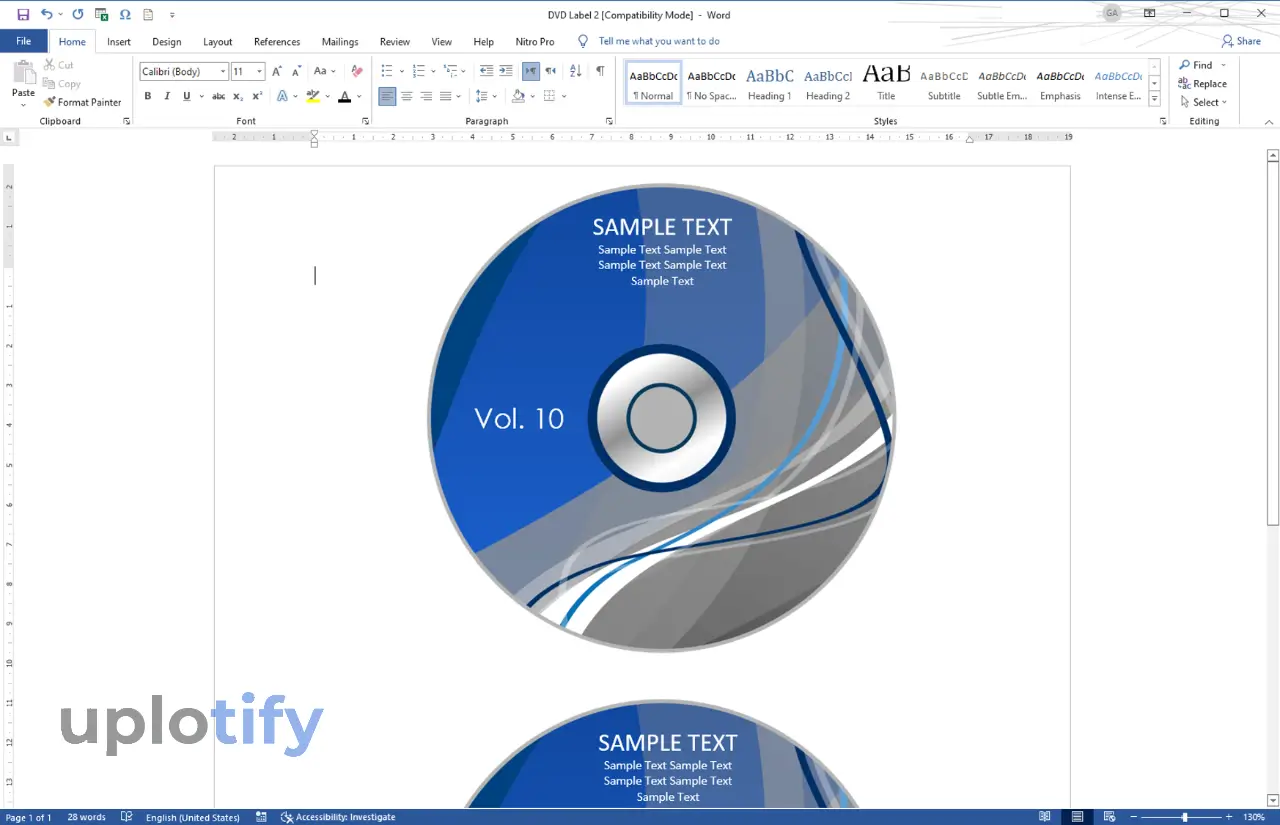Open the font name Calibri (Body) dropdown
Viewport: 1280px width, 825px height.
point(223,71)
